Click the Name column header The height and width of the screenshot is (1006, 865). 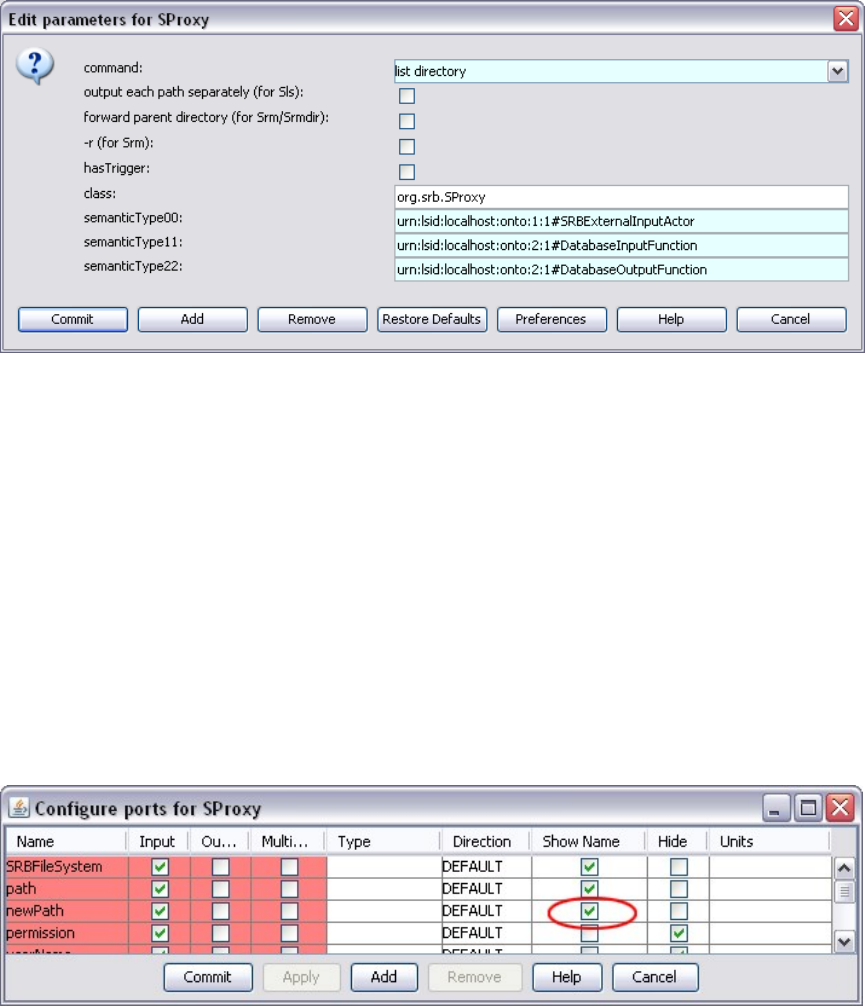(x=66, y=841)
